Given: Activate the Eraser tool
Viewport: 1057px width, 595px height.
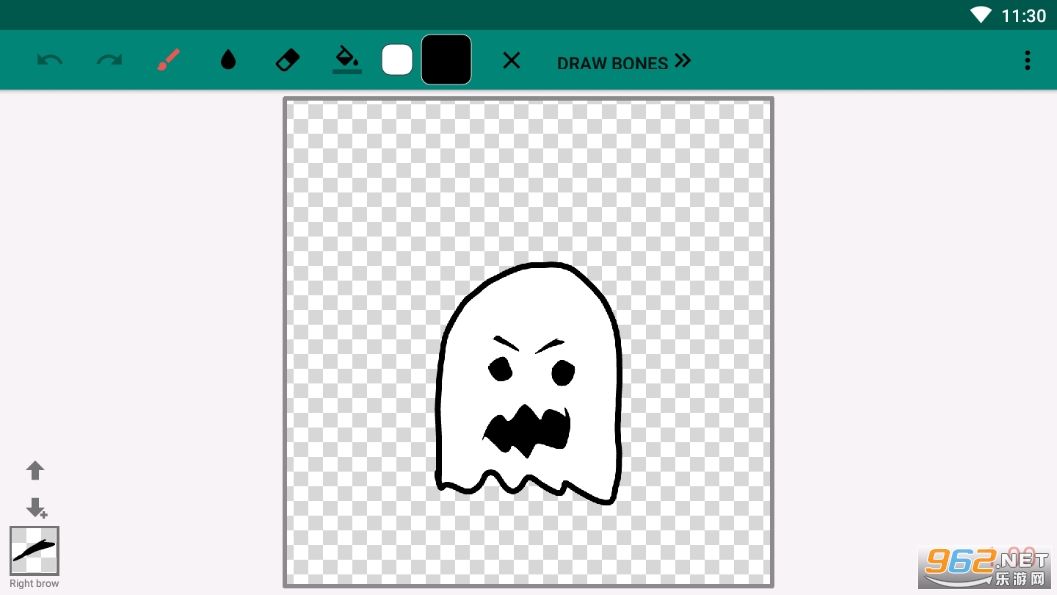Looking at the screenshot, I should (287, 60).
